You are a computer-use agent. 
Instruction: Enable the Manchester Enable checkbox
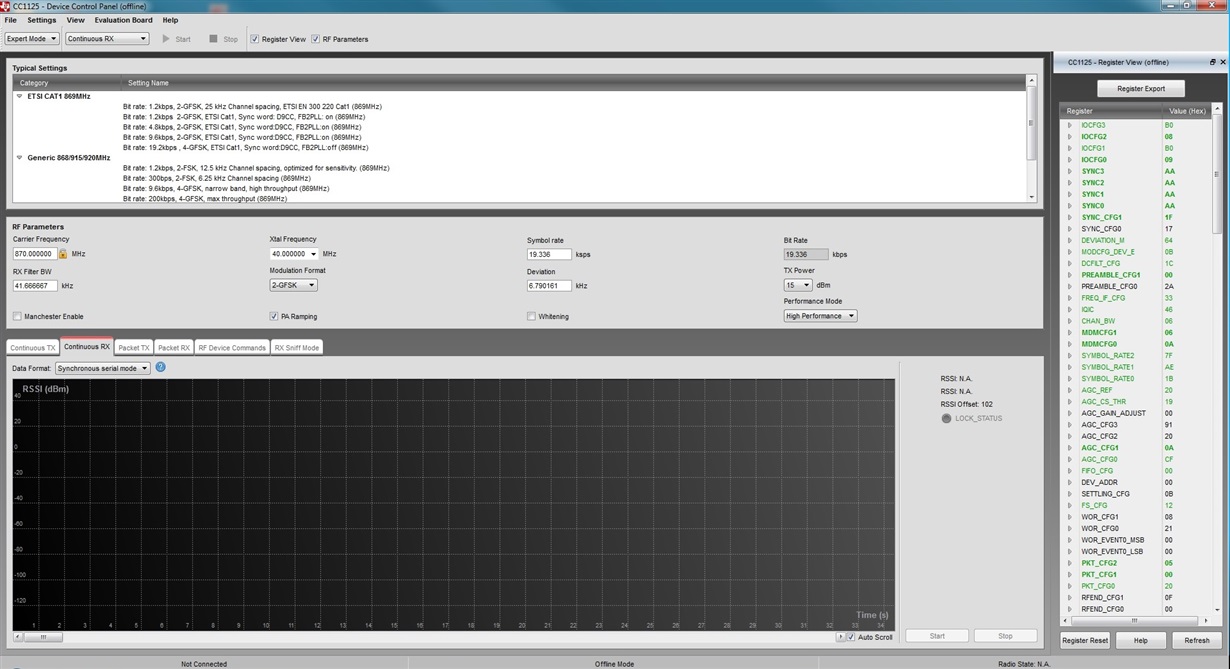coord(17,316)
